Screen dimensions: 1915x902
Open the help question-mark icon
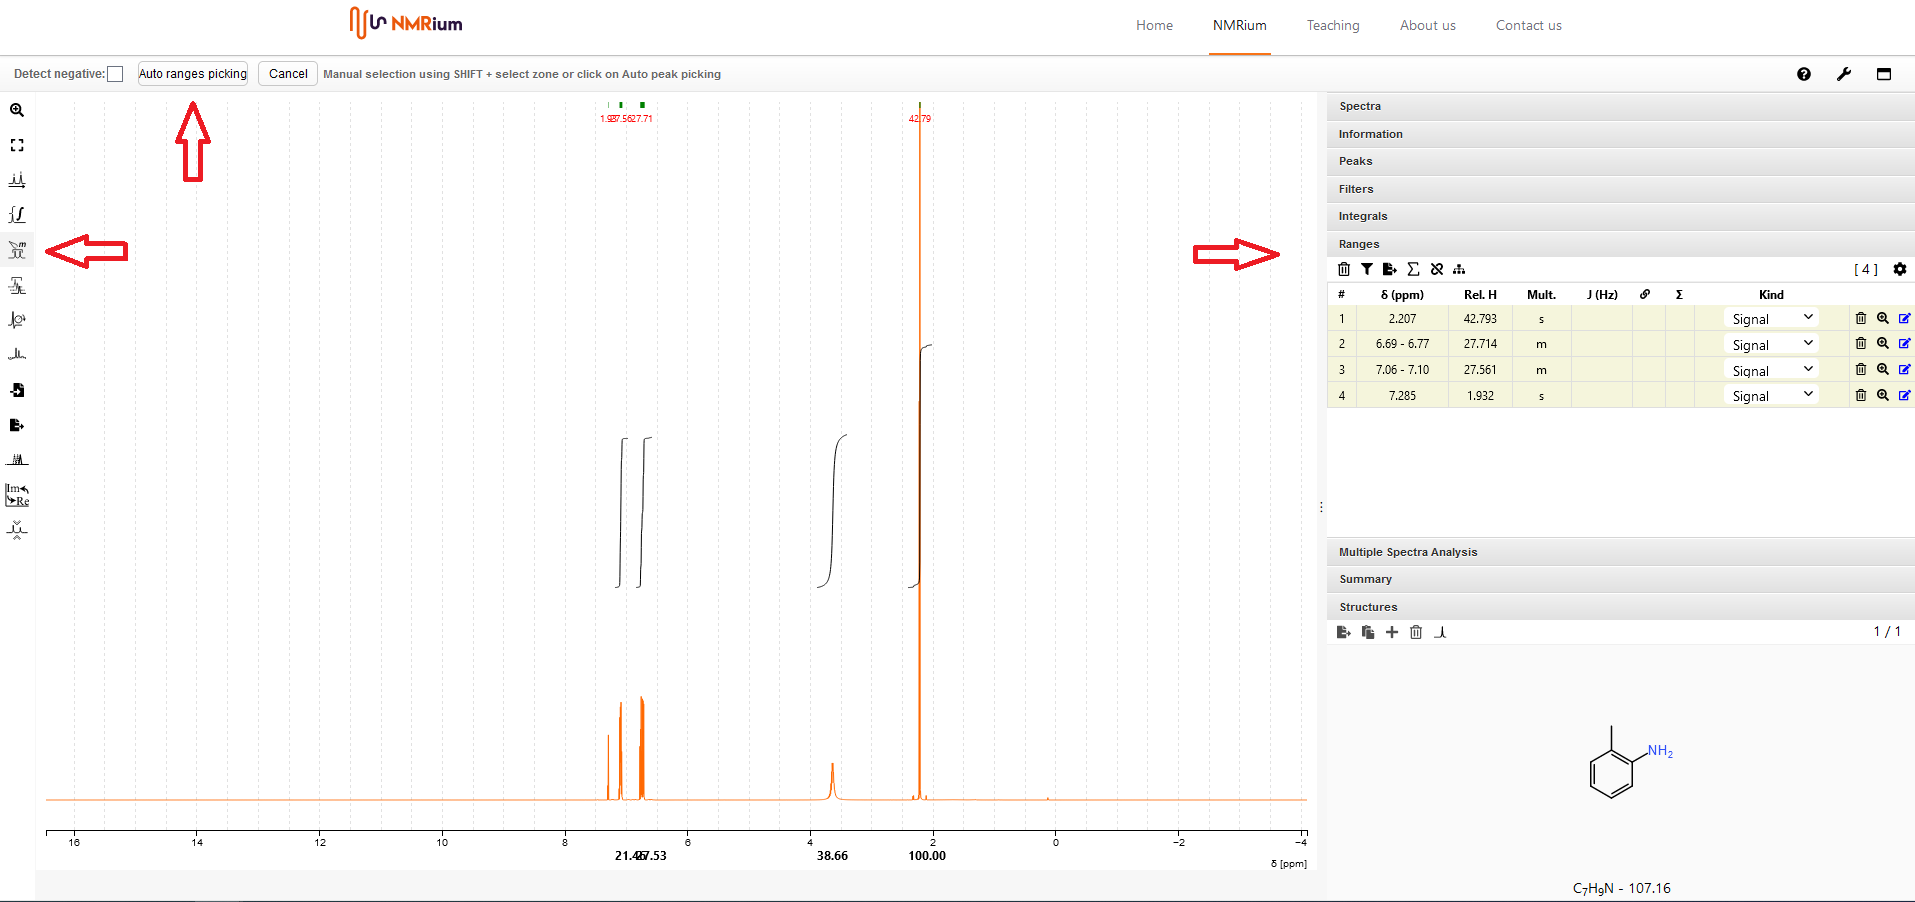1804,74
